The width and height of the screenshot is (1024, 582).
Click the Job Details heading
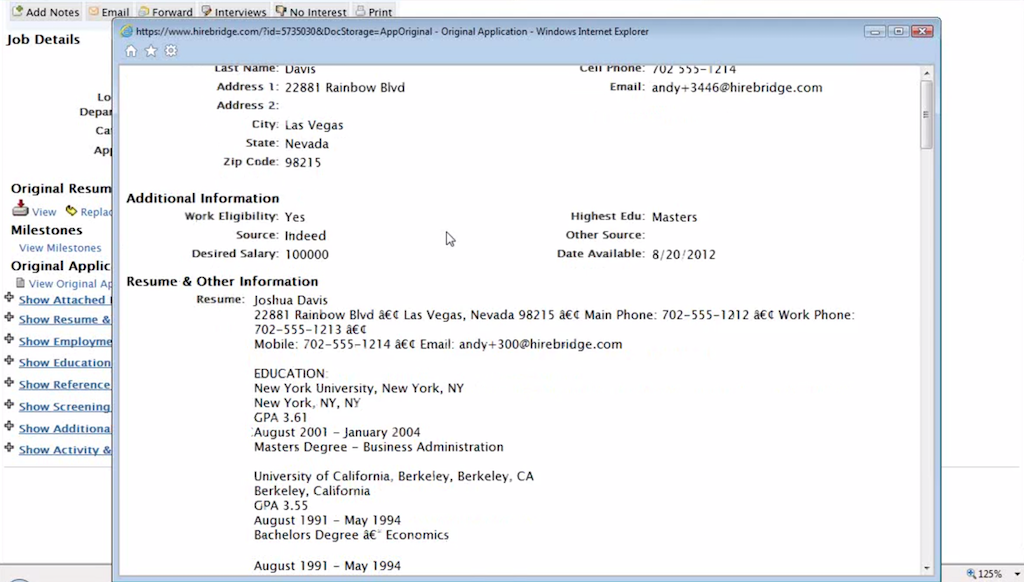[43, 39]
